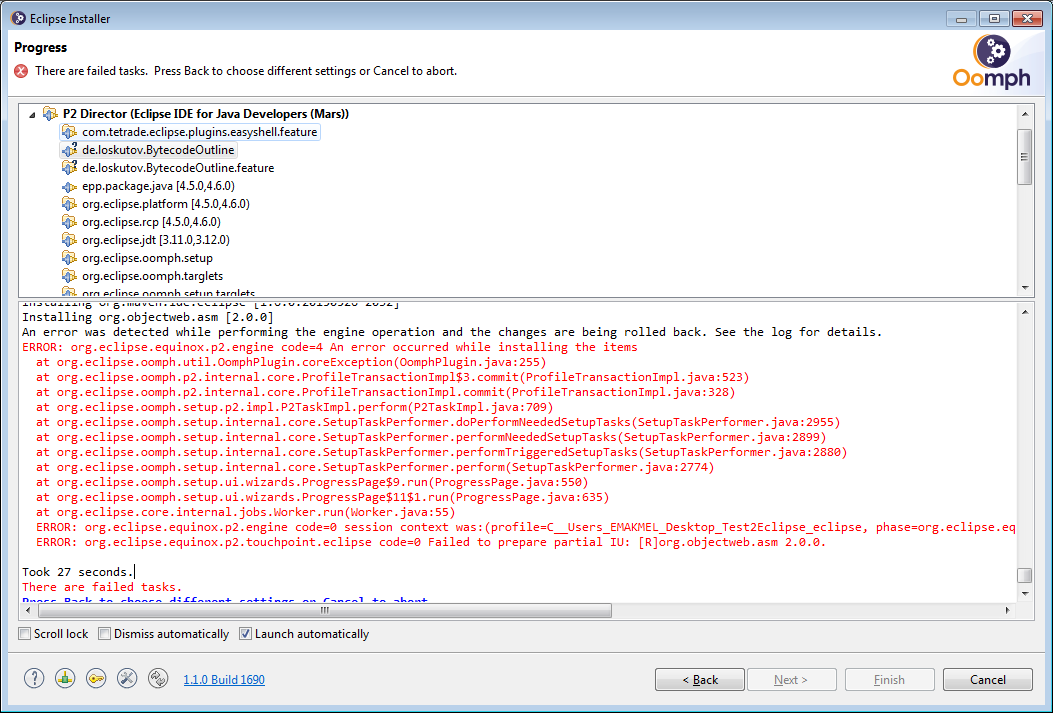The height and width of the screenshot is (713, 1053).
Task: Enable the Scroll lock checkbox
Action: tap(25, 634)
